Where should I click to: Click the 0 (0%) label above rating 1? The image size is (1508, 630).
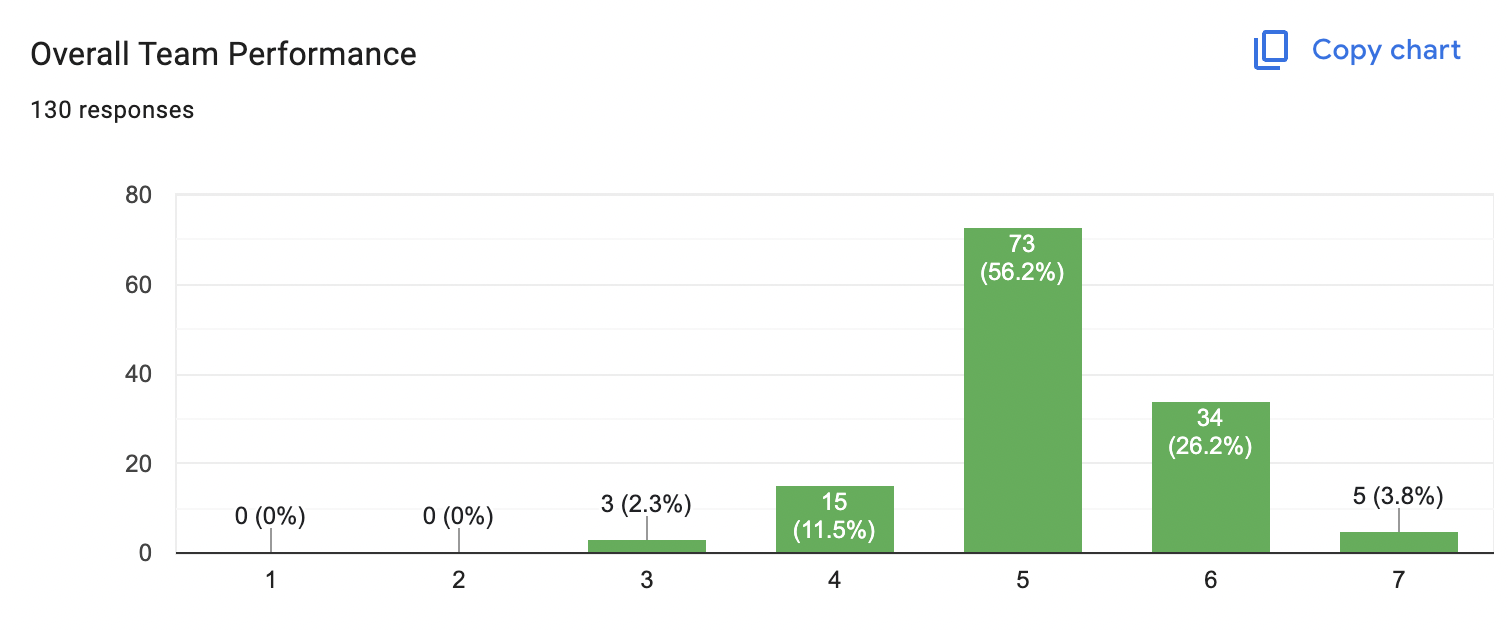click(x=270, y=517)
